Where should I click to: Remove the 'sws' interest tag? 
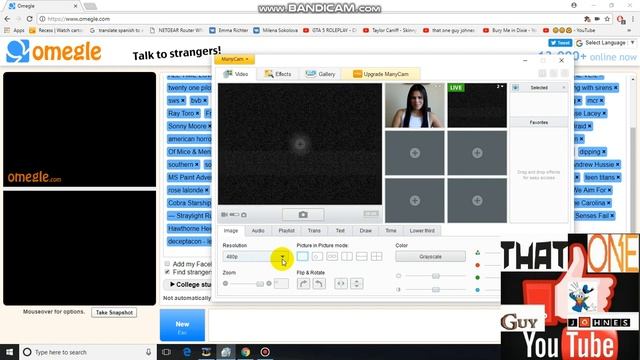tap(183, 100)
